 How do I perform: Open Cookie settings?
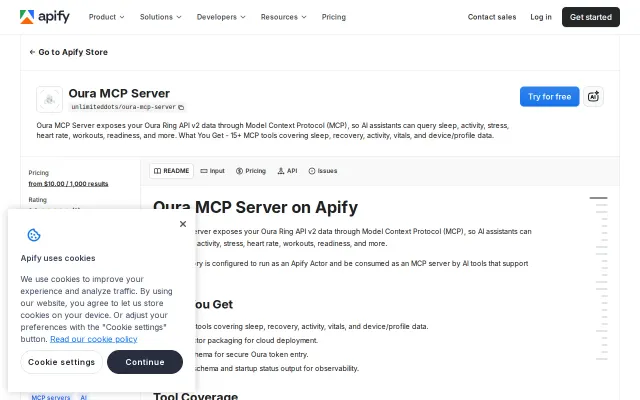point(61,362)
